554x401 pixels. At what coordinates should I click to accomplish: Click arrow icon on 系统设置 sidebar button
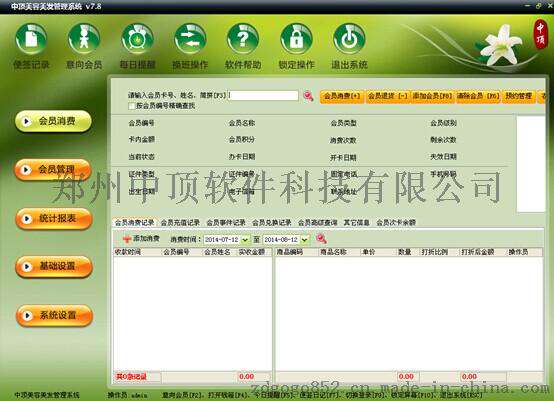click(27, 315)
